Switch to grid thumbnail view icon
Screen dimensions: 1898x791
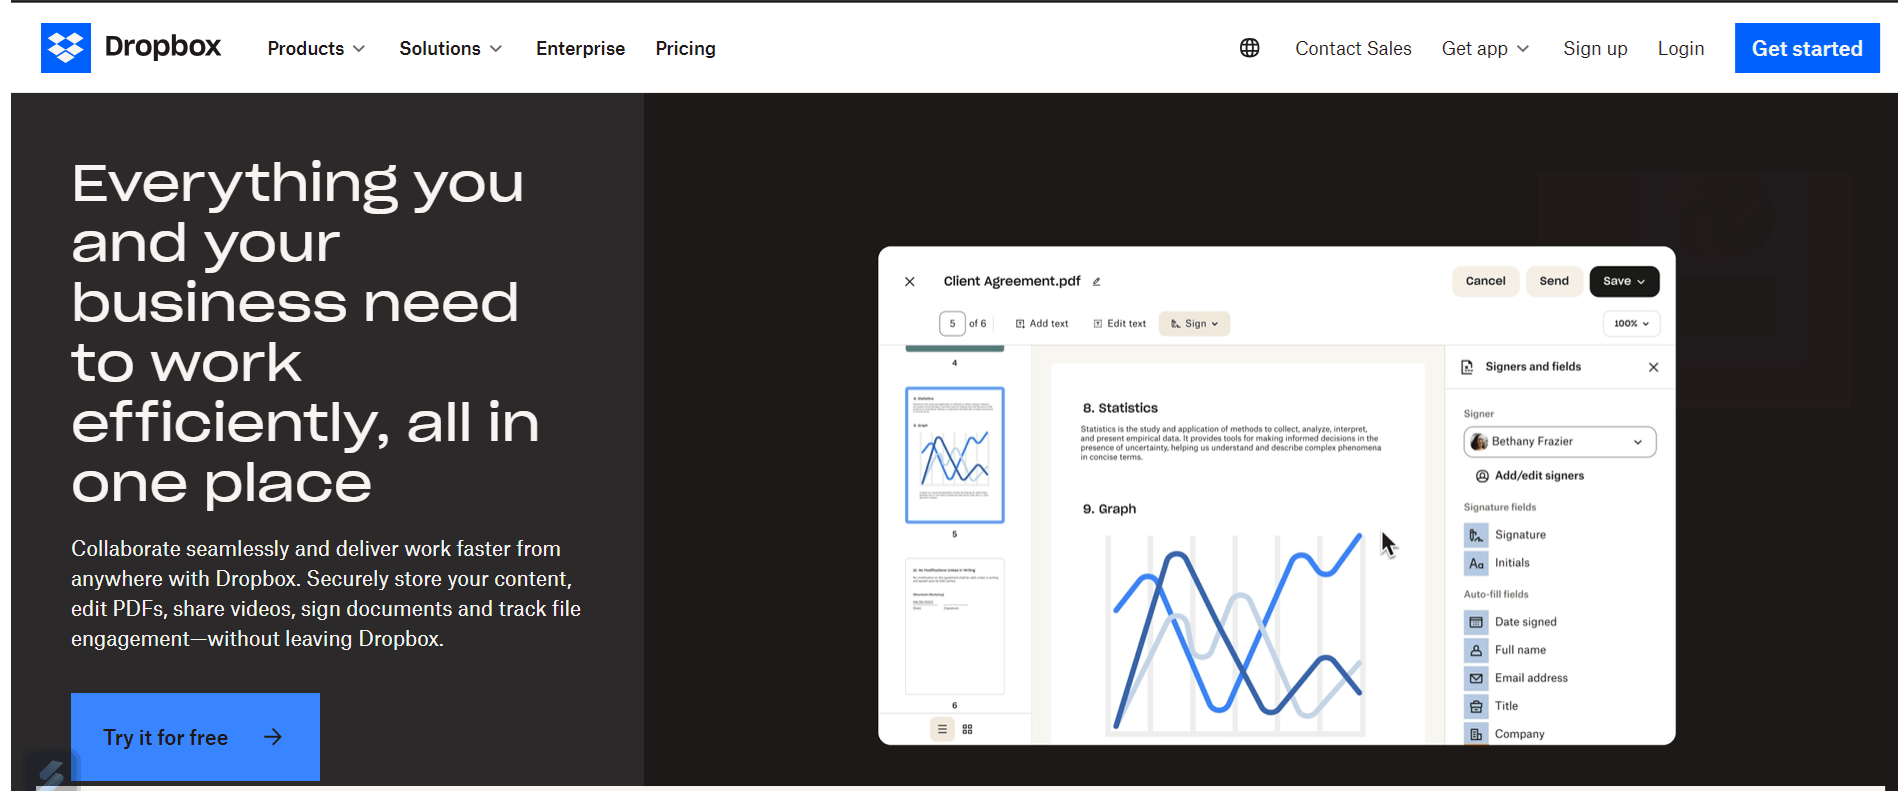(967, 729)
